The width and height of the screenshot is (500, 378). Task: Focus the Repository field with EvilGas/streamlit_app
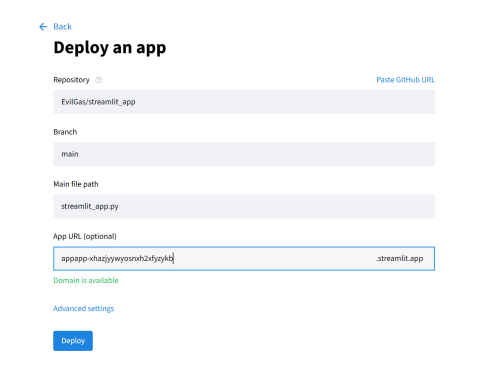coord(244,102)
